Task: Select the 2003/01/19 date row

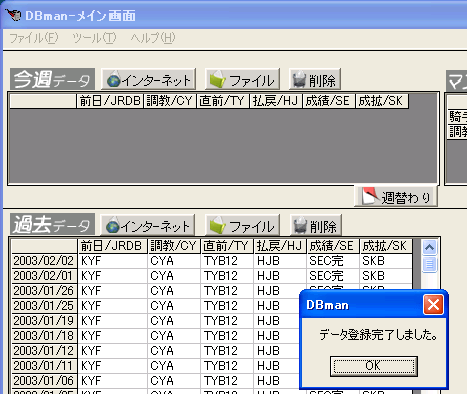Action: [x=44, y=321]
